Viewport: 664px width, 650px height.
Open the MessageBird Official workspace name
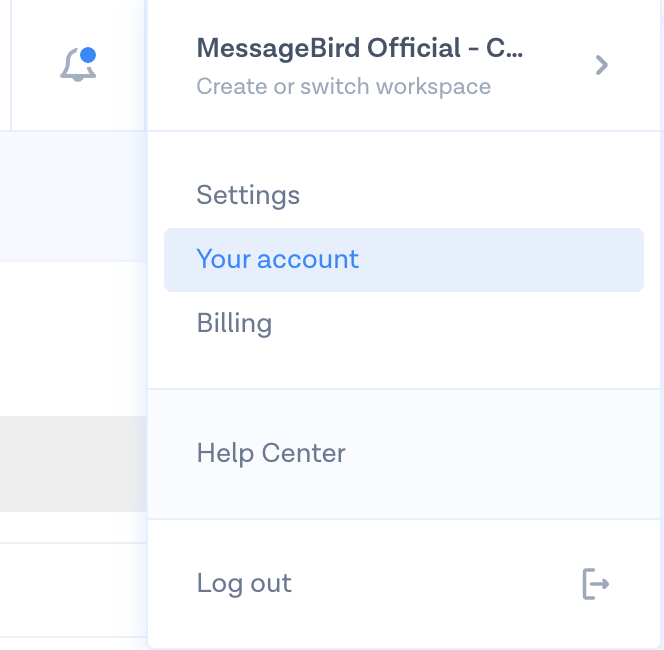point(360,48)
